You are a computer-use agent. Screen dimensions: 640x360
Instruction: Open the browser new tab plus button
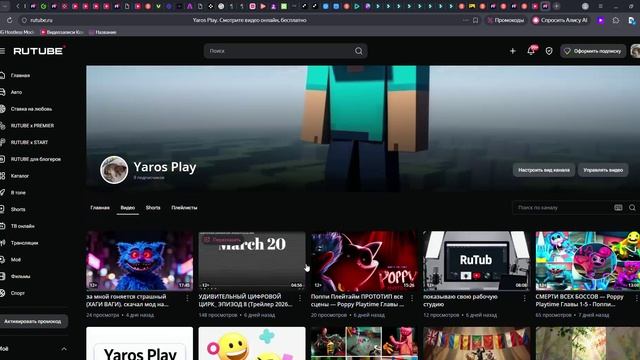[556, 6]
